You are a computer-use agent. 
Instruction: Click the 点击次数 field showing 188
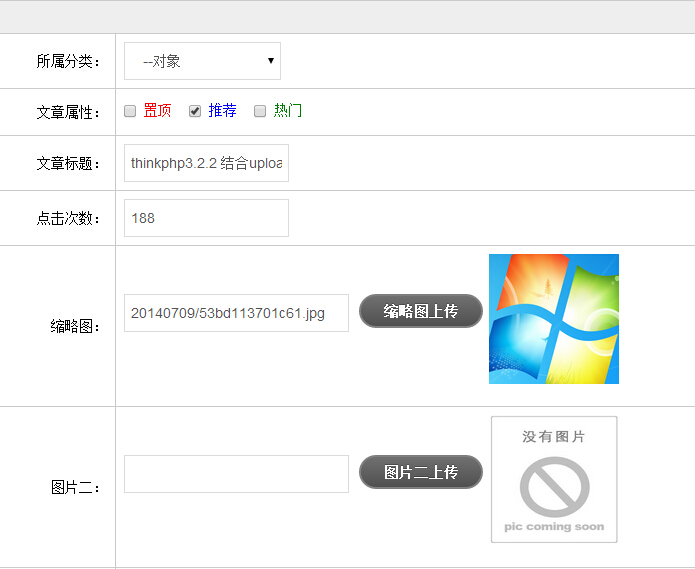206,218
